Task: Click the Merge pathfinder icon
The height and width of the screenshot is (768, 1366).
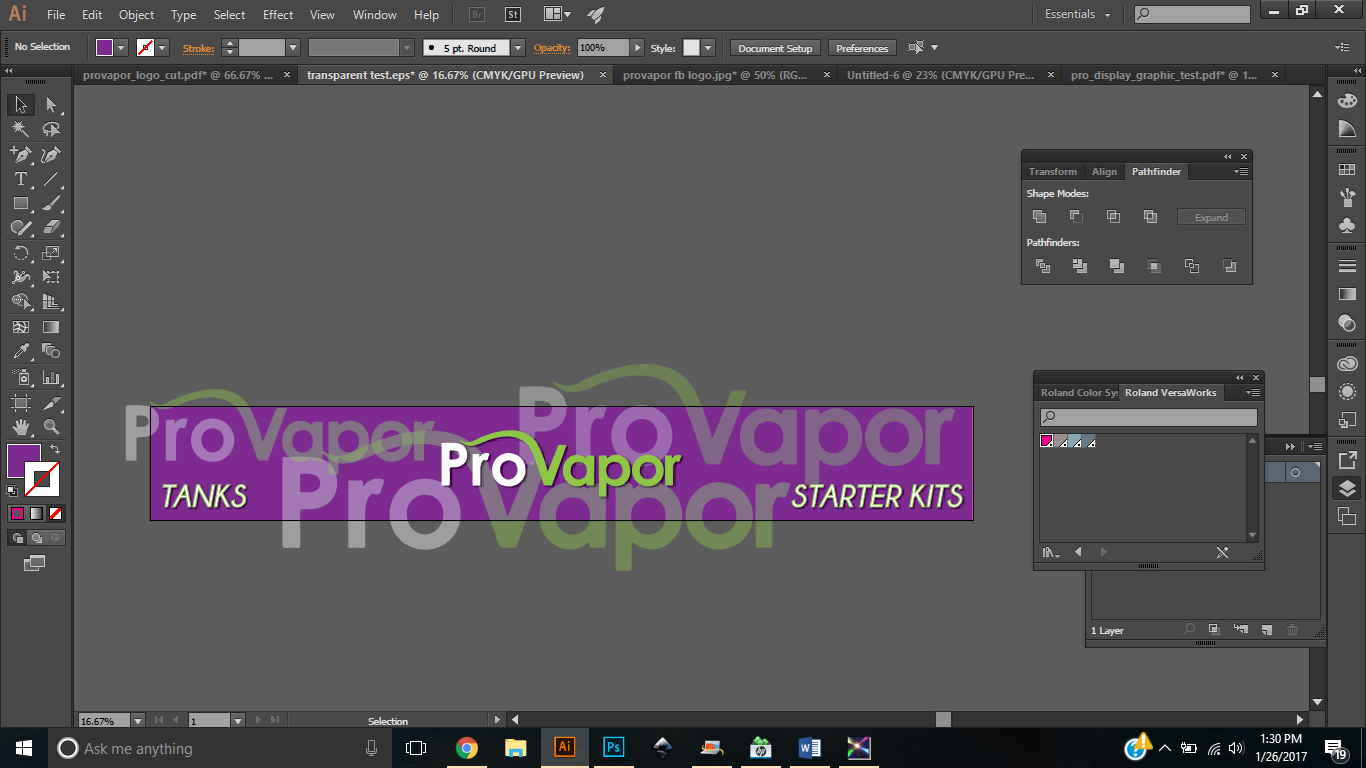Action: point(1117,266)
